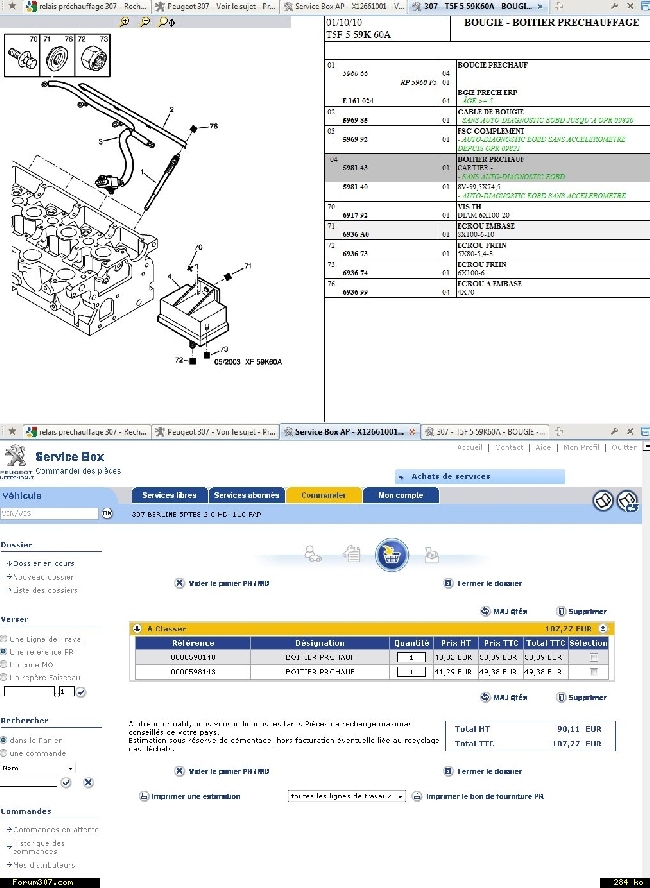650x888 pixels.
Task: Switch to Service Box AP tab in top browser
Action: click(x=344, y=6)
